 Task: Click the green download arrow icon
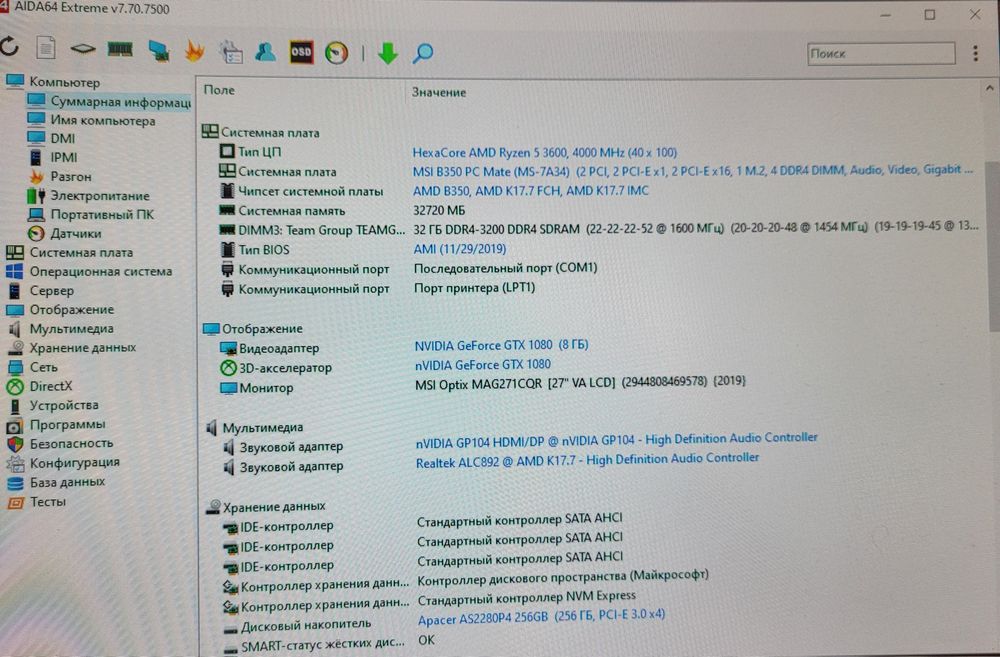point(388,54)
